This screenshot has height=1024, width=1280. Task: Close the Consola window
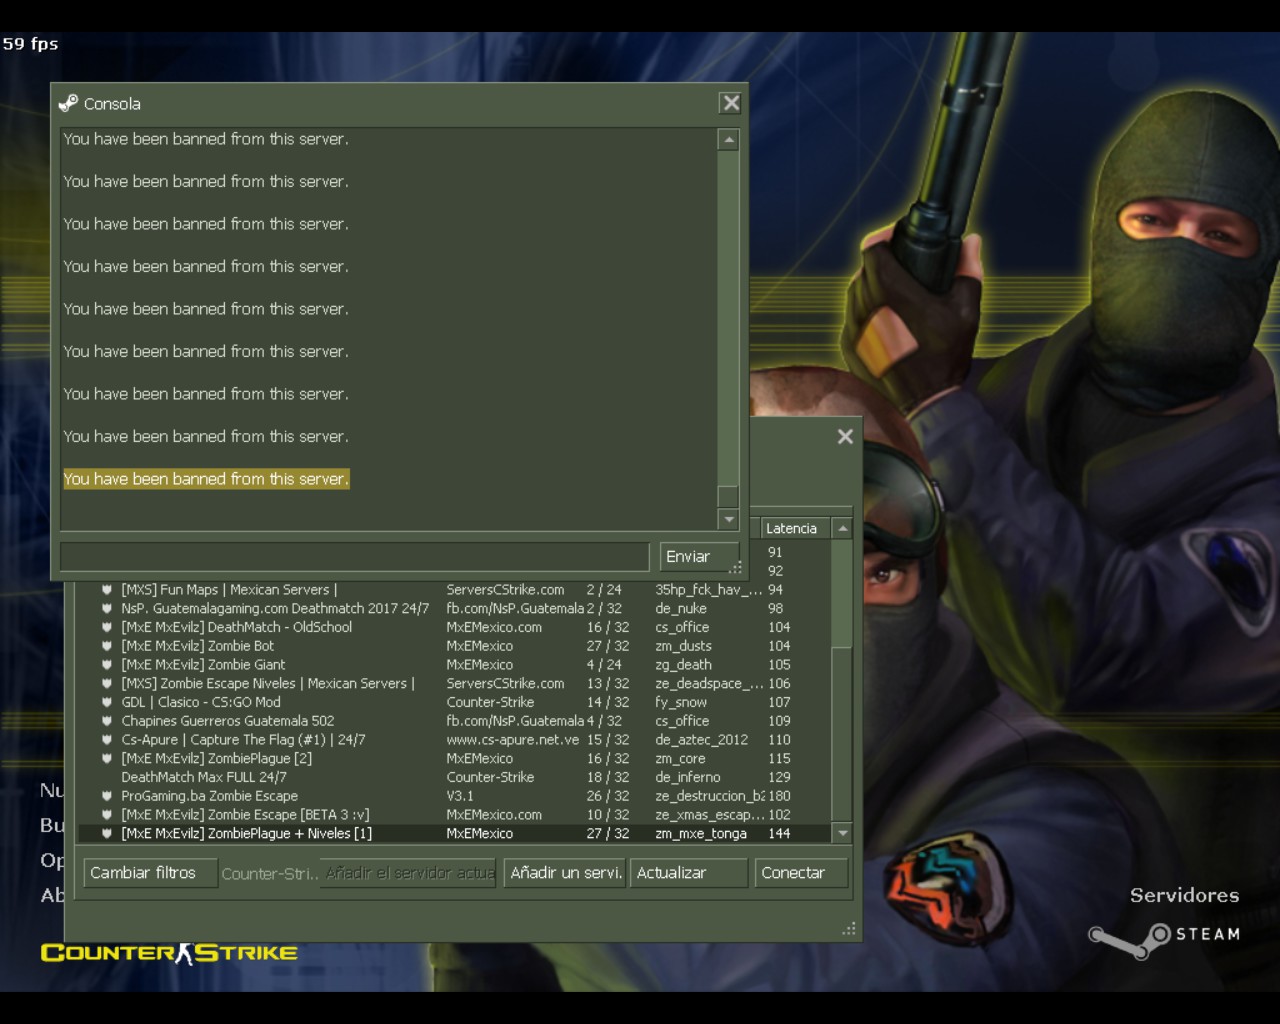[x=731, y=103]
